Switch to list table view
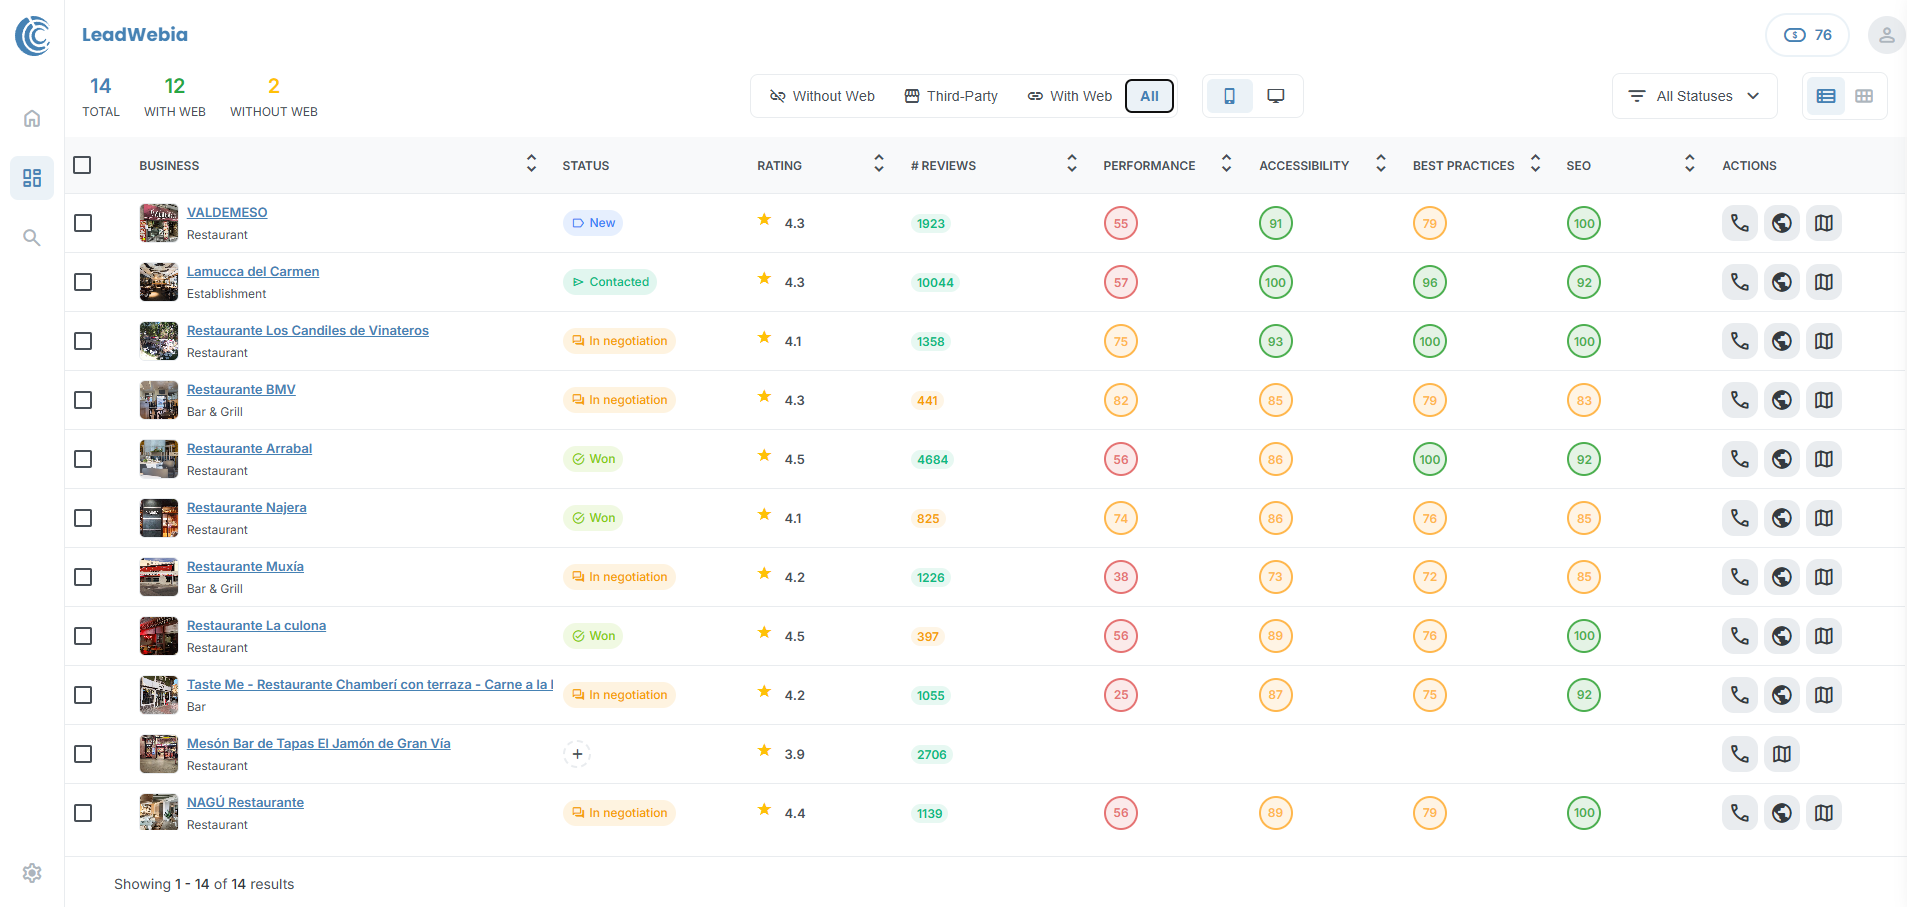 pos(1826,96)
